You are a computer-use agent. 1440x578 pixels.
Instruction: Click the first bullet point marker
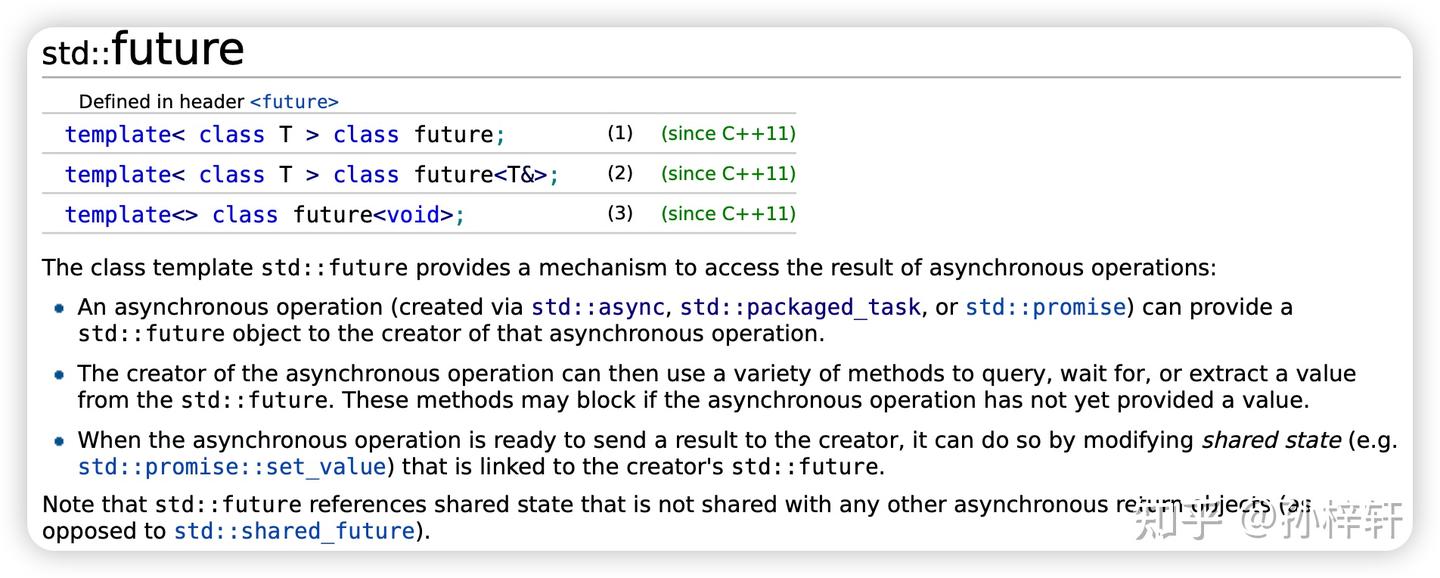point(60,309)
